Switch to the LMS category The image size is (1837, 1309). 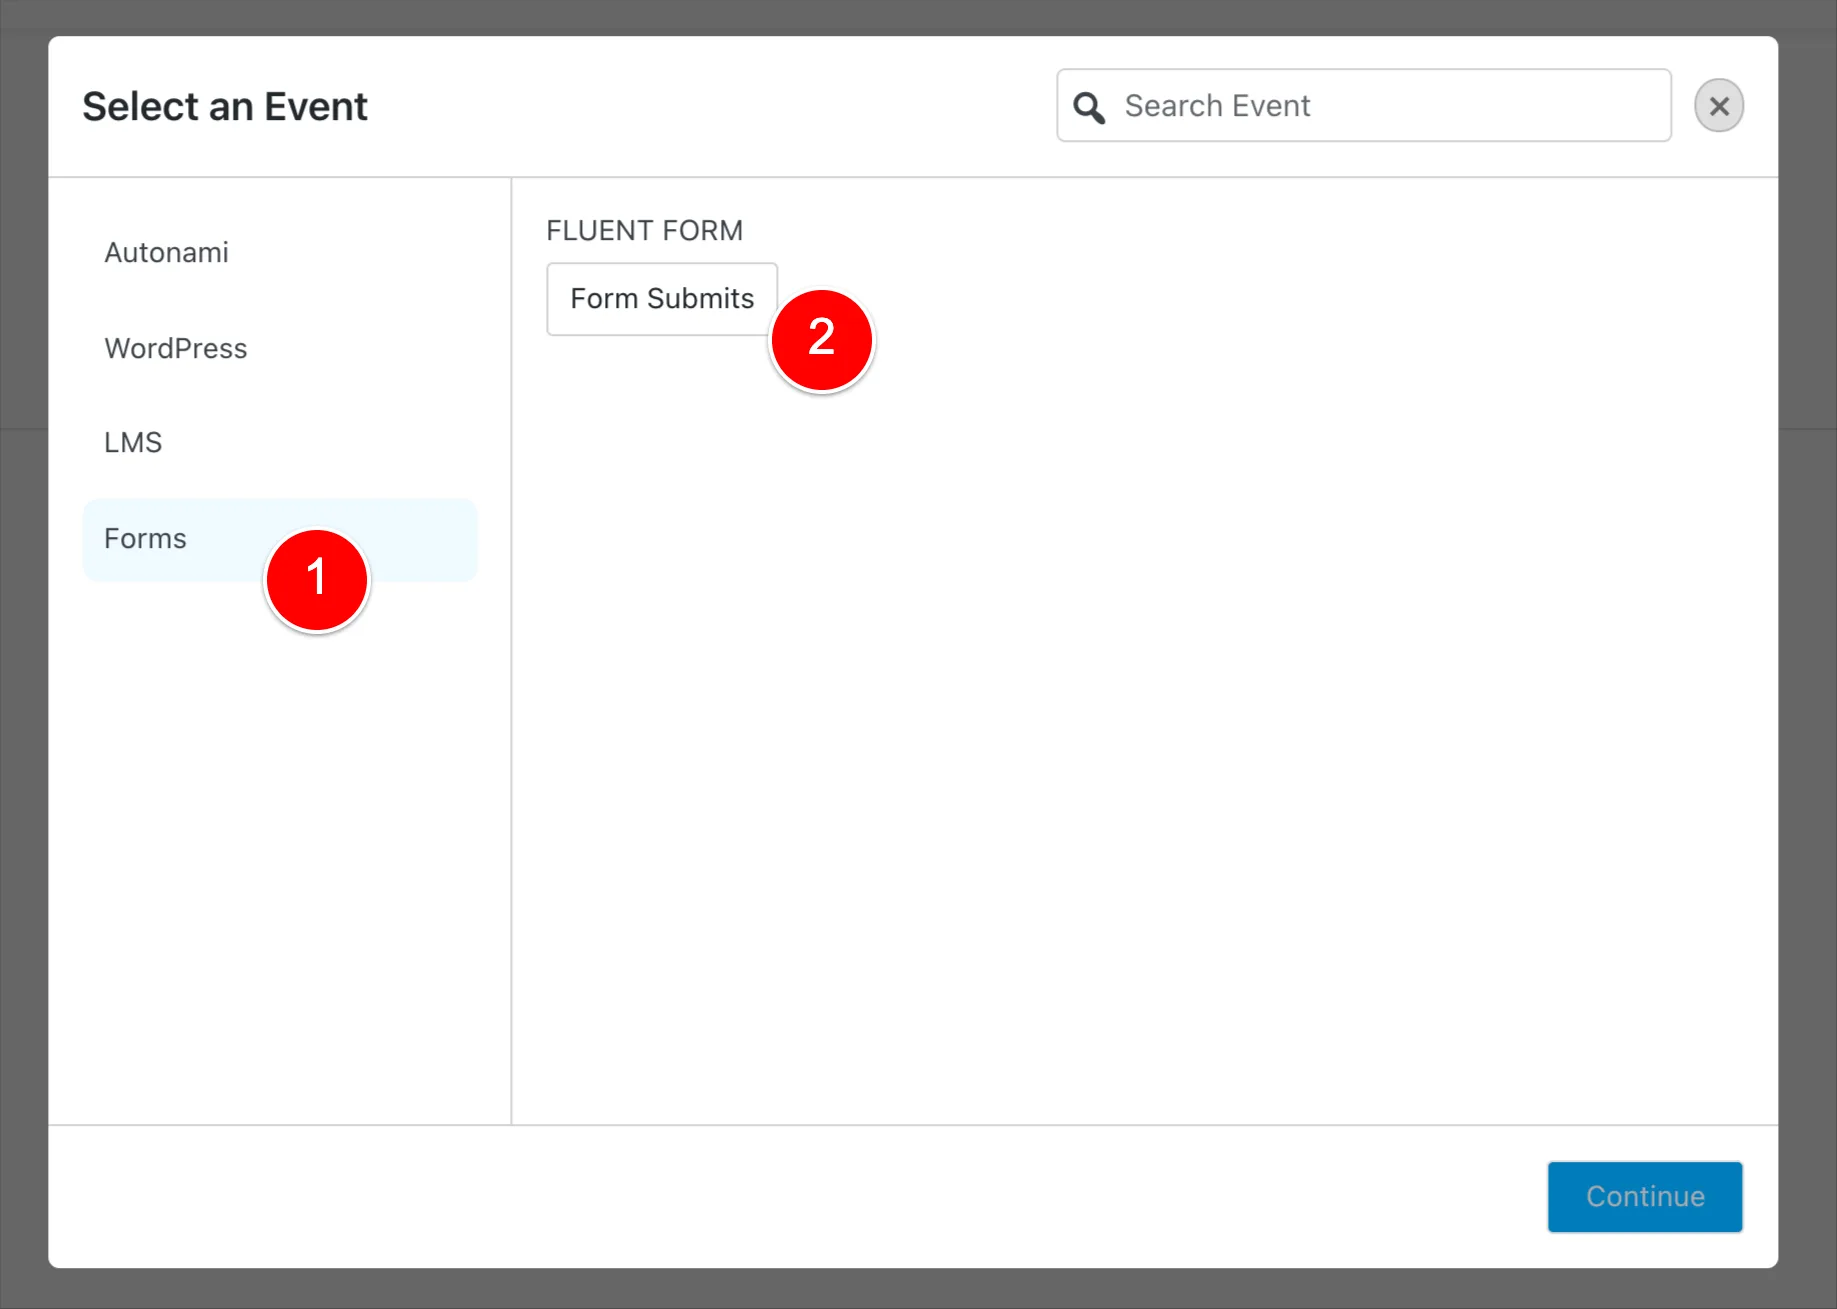pos(280,442)
